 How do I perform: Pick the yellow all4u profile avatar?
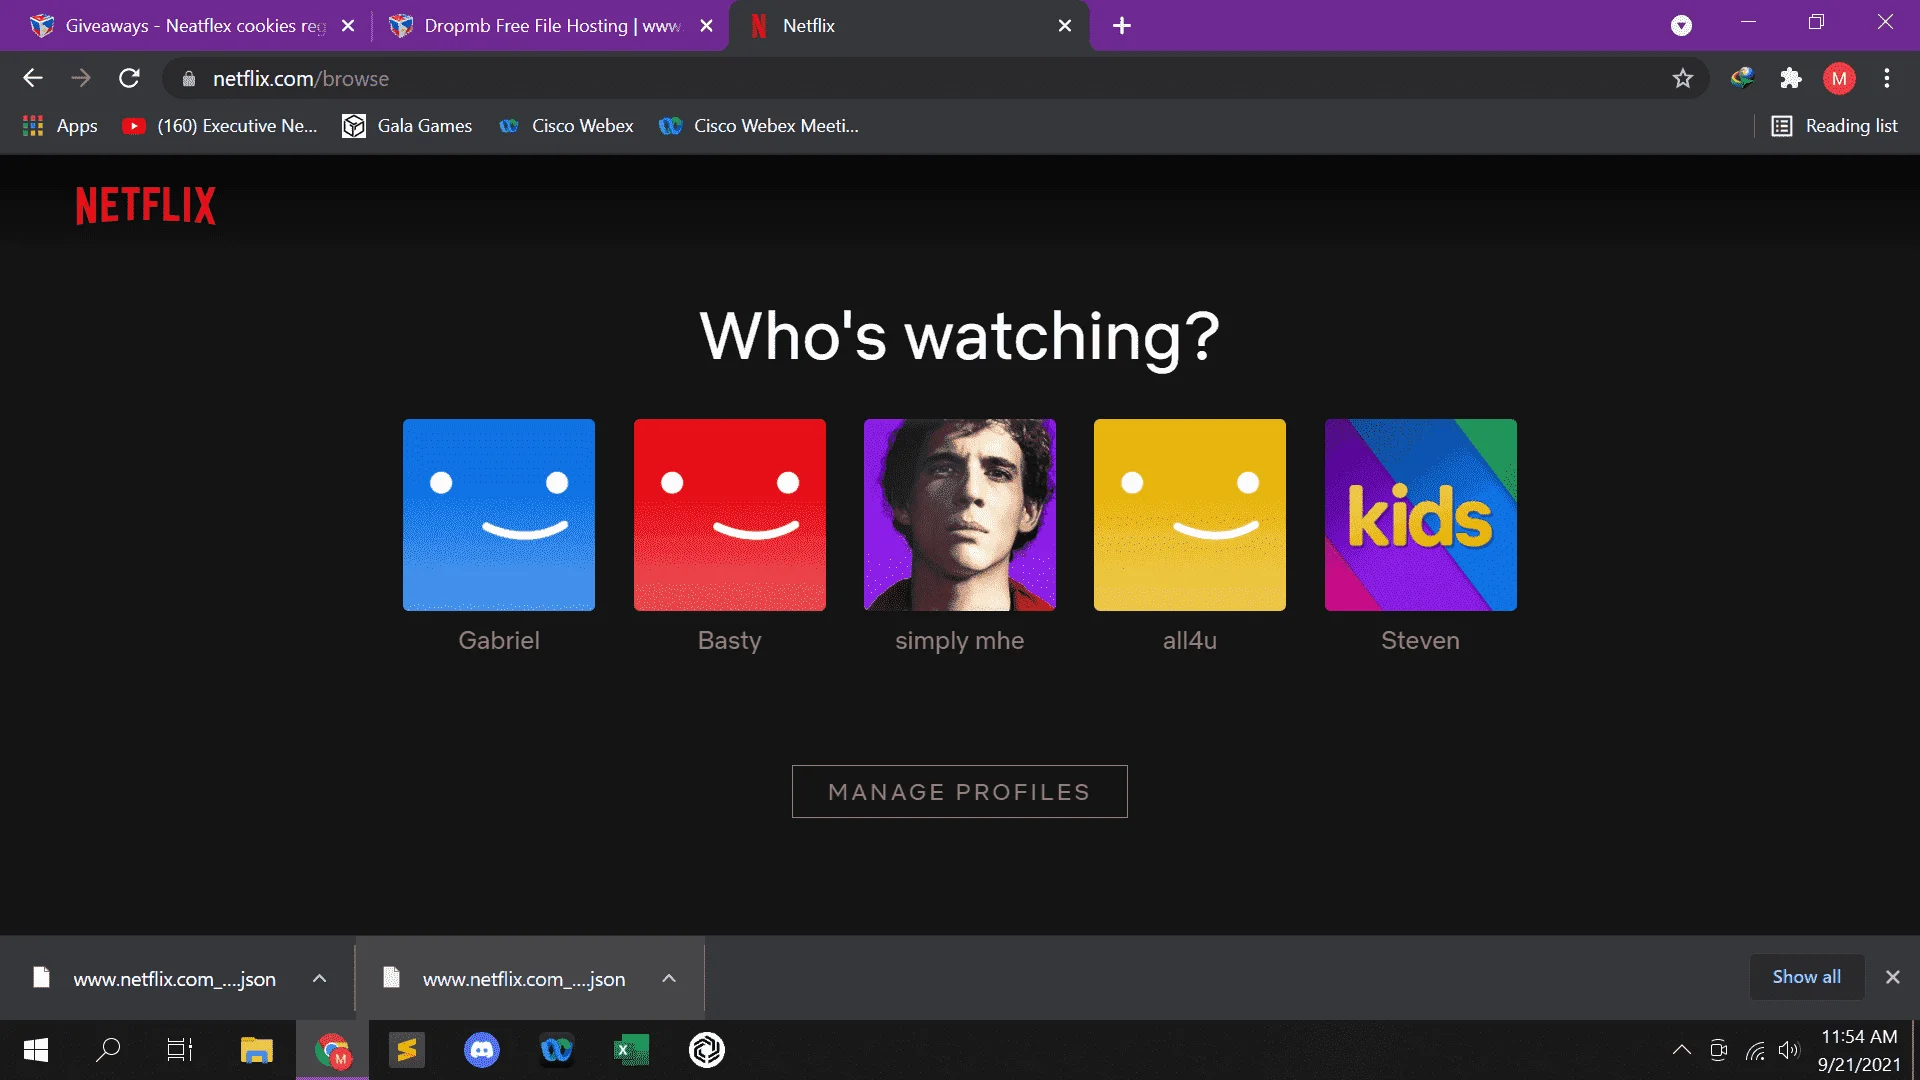(x=1190, y=515)
